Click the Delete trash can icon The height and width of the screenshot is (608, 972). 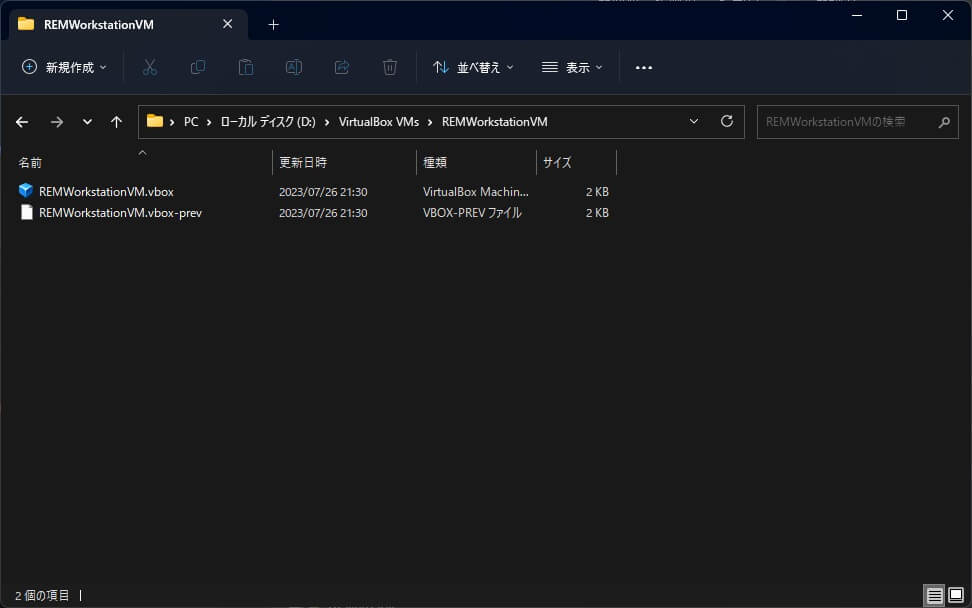pos(390,67)
